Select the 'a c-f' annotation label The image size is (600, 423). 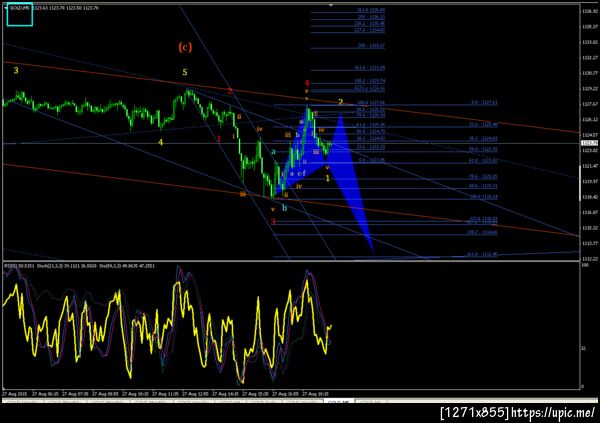(298, 173)
